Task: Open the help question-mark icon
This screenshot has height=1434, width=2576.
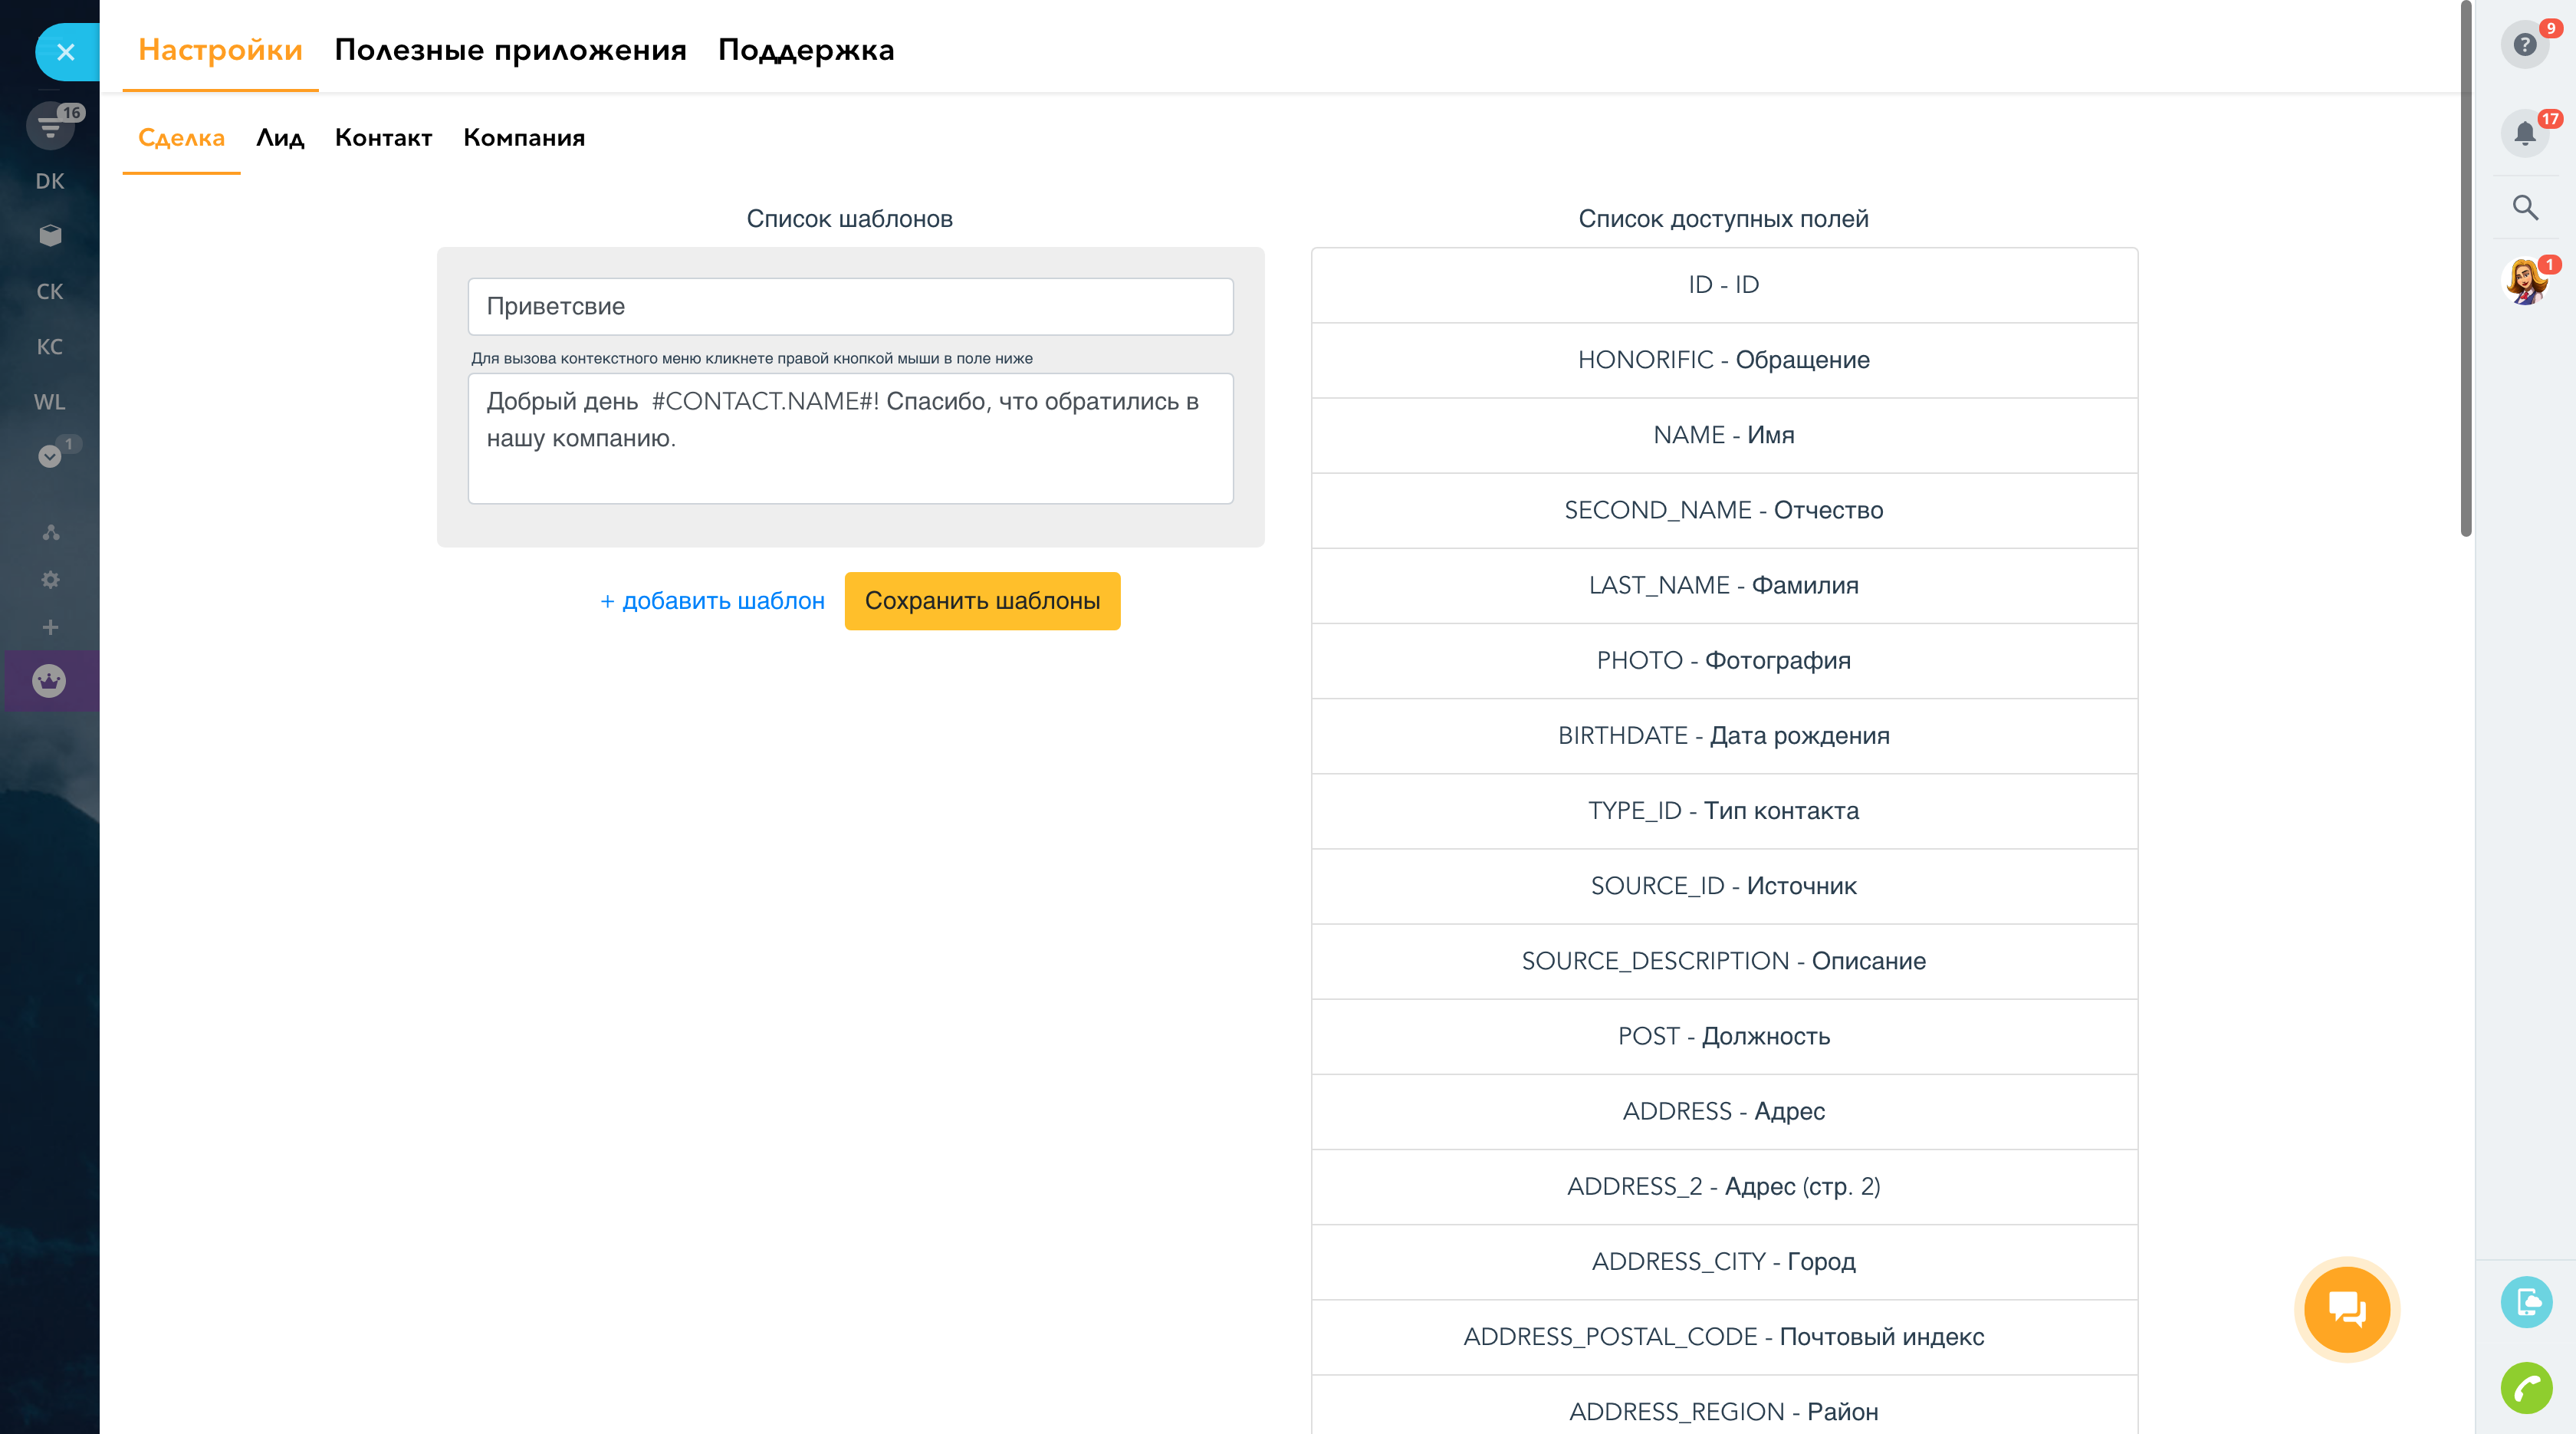Action: (2524, 45)
